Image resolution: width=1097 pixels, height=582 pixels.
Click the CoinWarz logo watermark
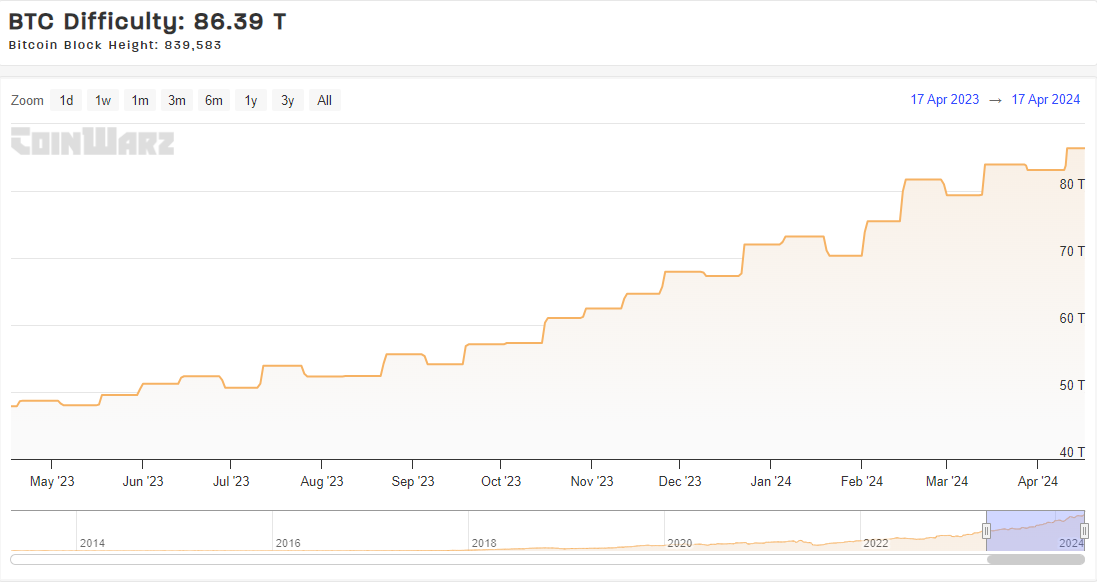coord(92,142)
